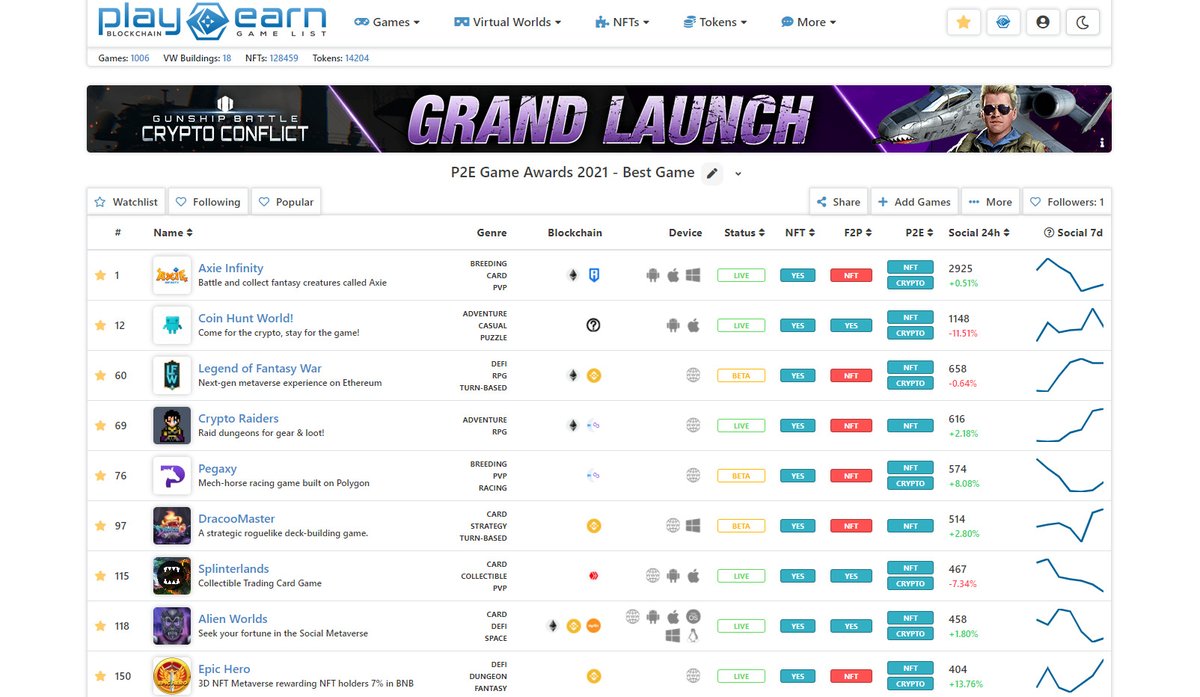Switch to the Following tab

[x=208, y=202]
